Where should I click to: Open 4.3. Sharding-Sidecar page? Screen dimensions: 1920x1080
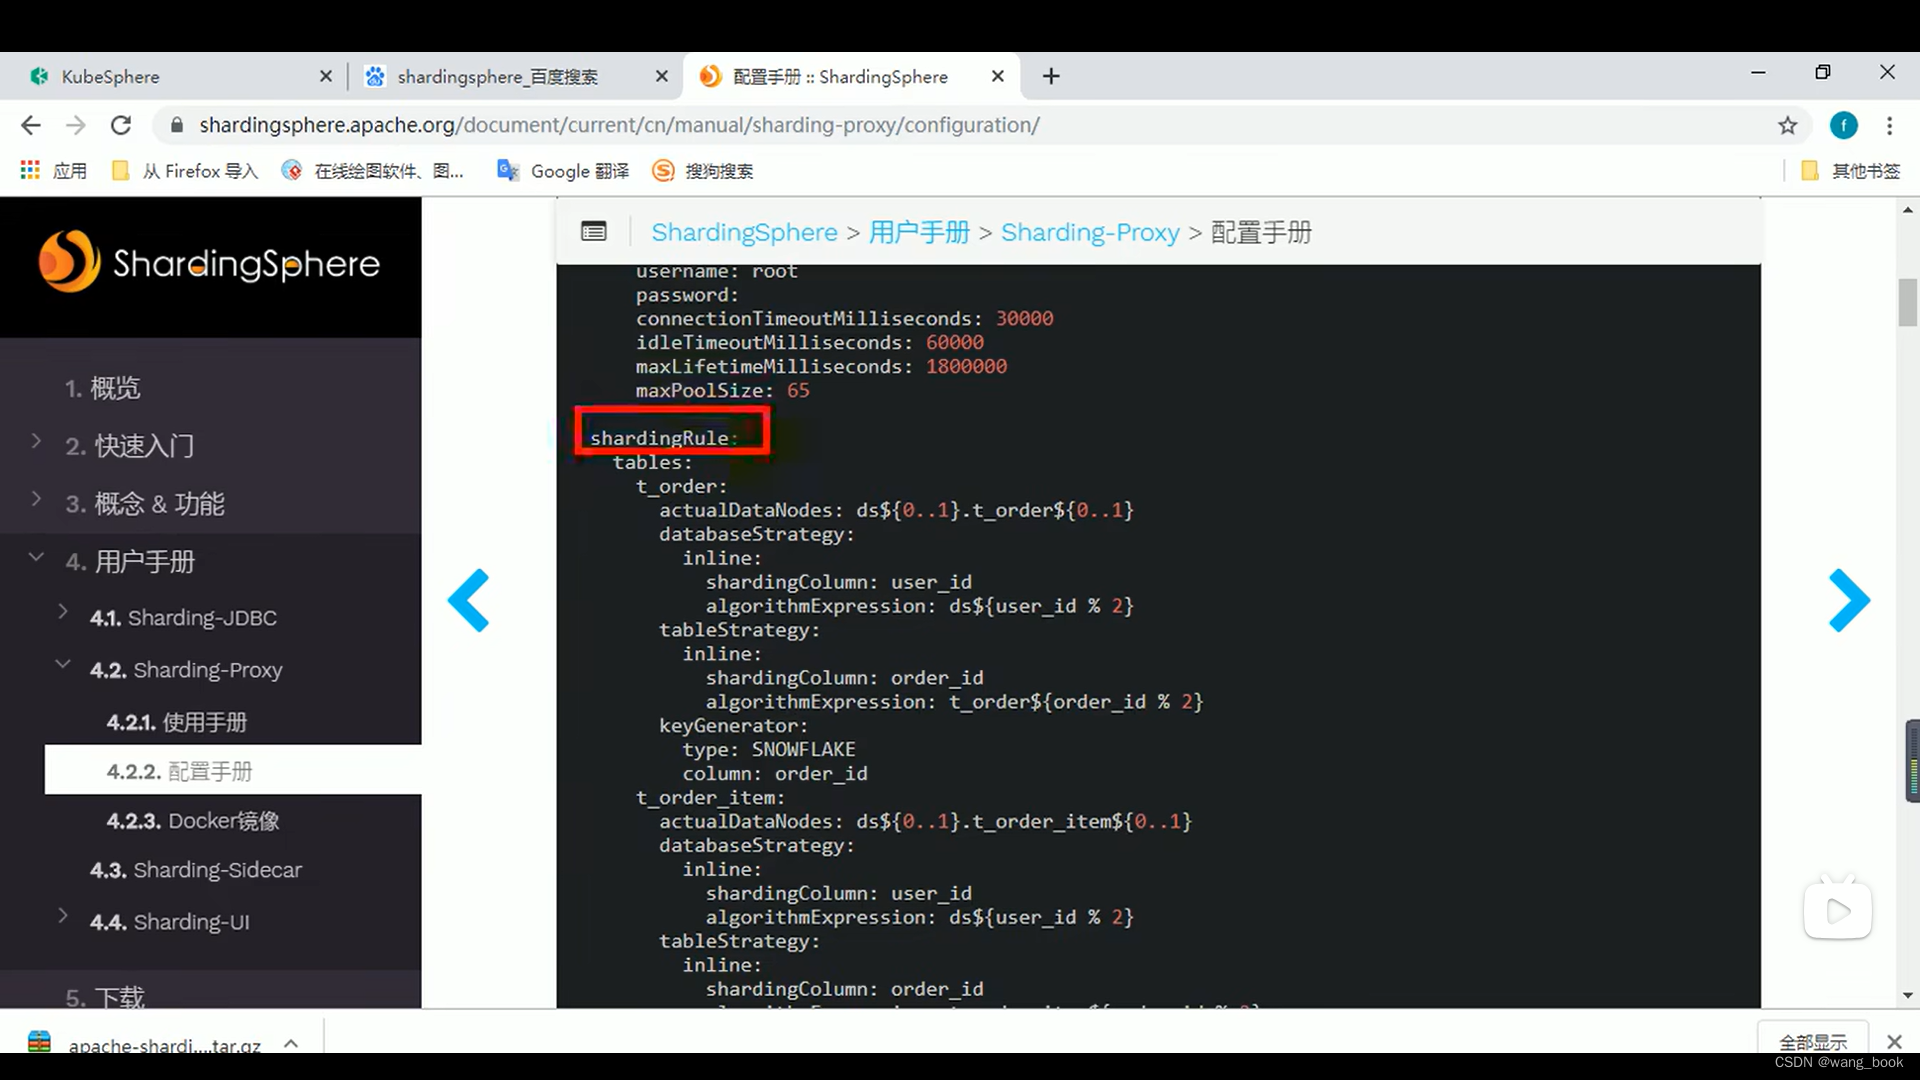coord(196,870)
